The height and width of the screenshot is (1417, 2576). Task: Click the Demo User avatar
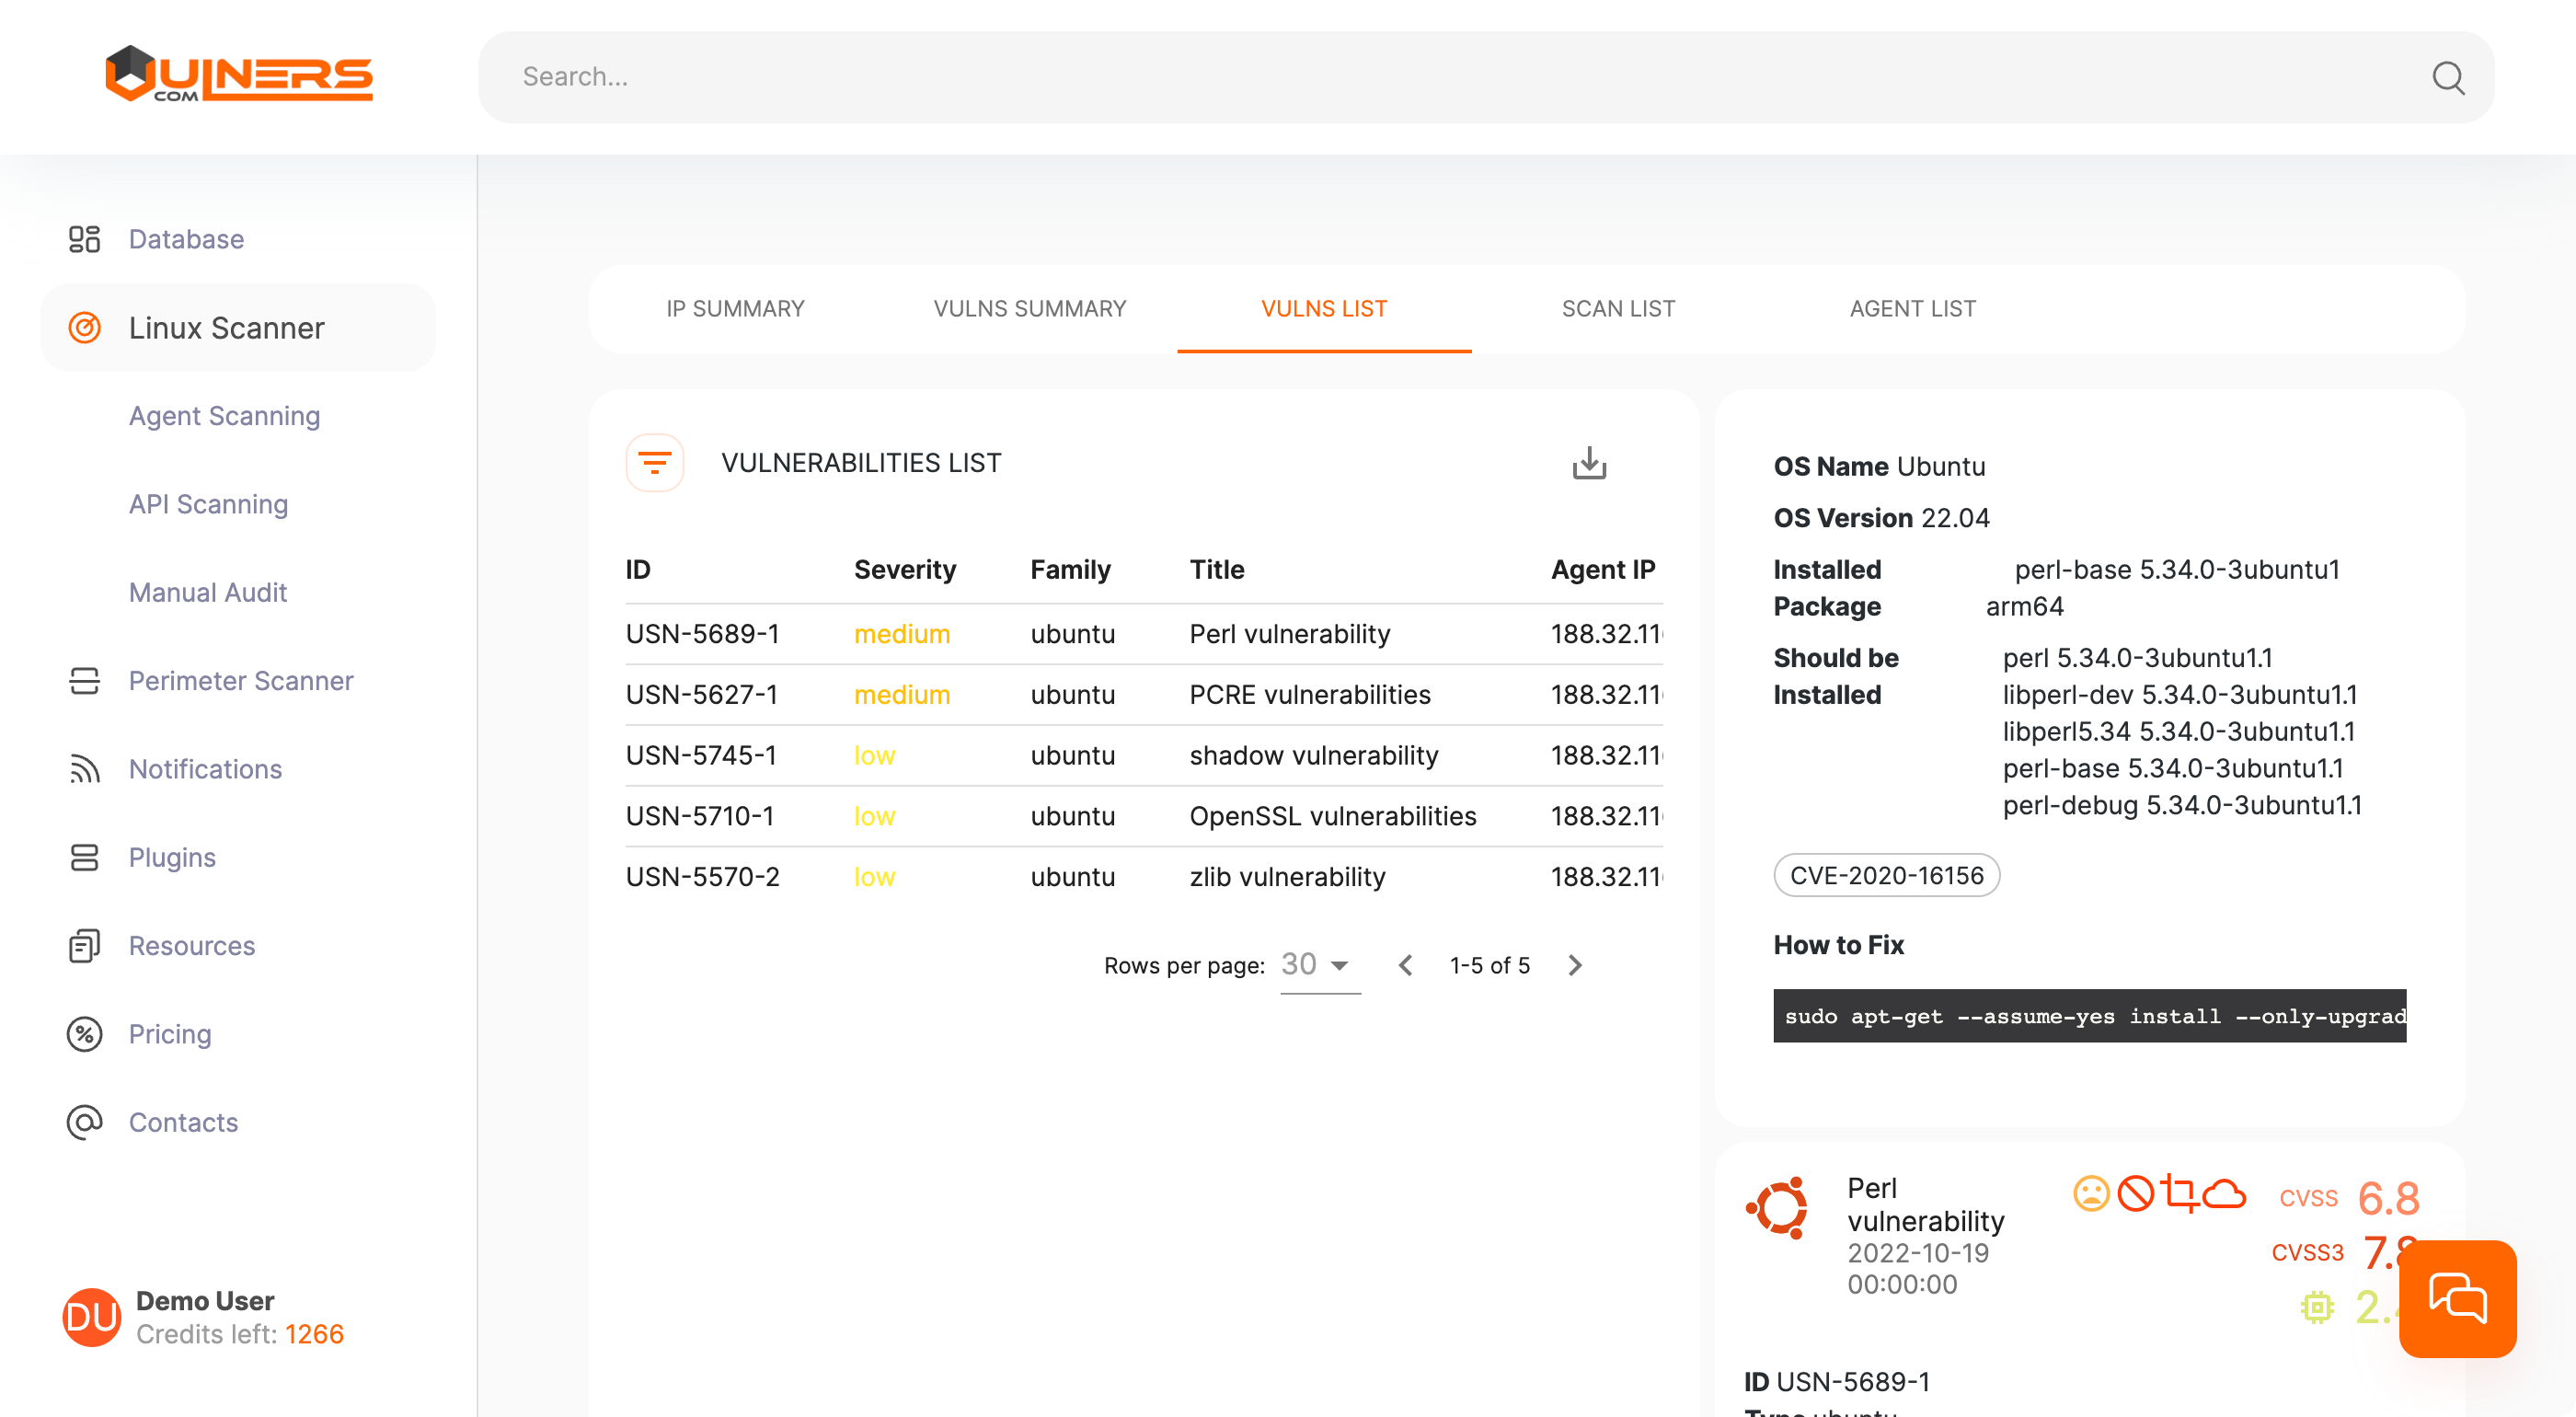(91, 1316)
